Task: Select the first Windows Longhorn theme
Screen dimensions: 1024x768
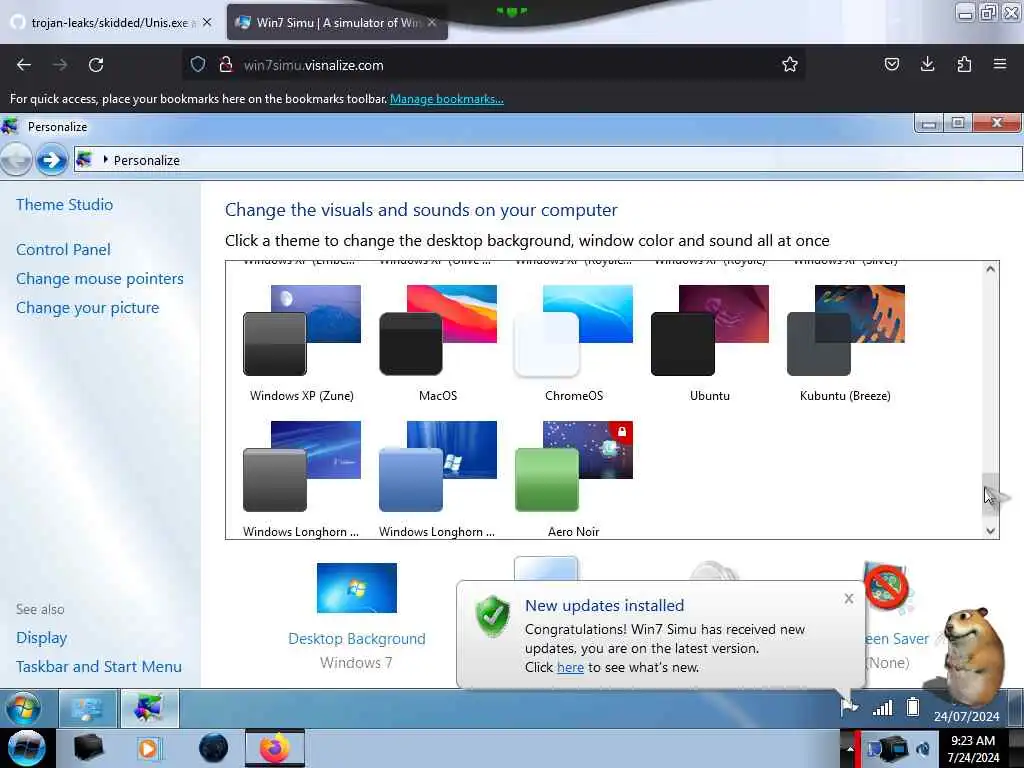Action: point(302,479)
